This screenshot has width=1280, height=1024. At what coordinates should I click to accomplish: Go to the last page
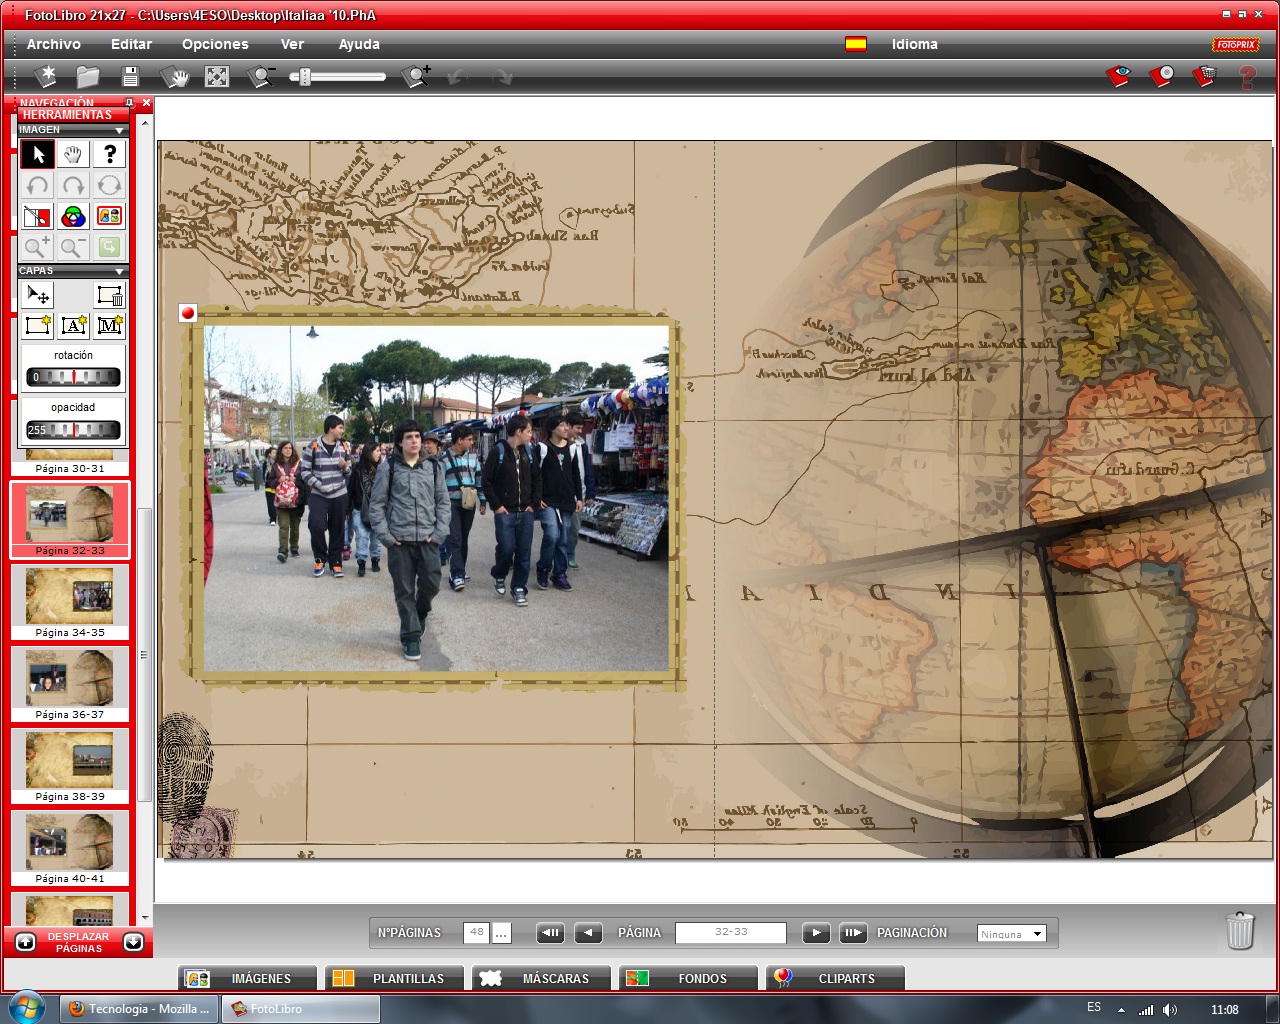click(x=853, y=933)
